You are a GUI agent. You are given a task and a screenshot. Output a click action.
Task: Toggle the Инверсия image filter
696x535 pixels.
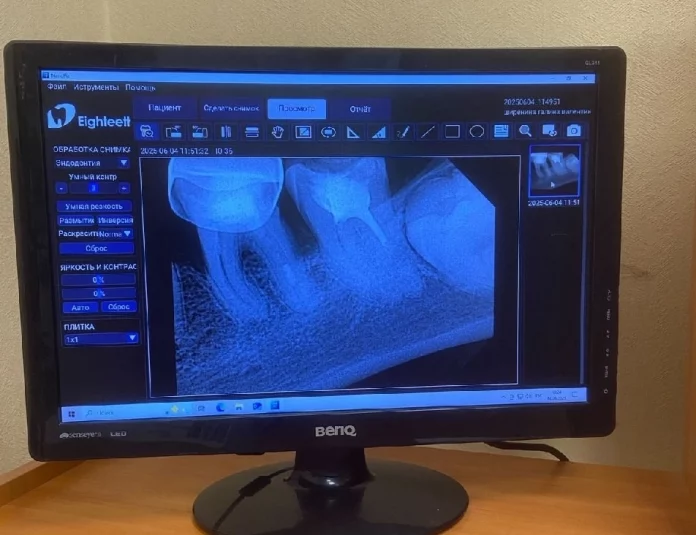coord(116,220)
